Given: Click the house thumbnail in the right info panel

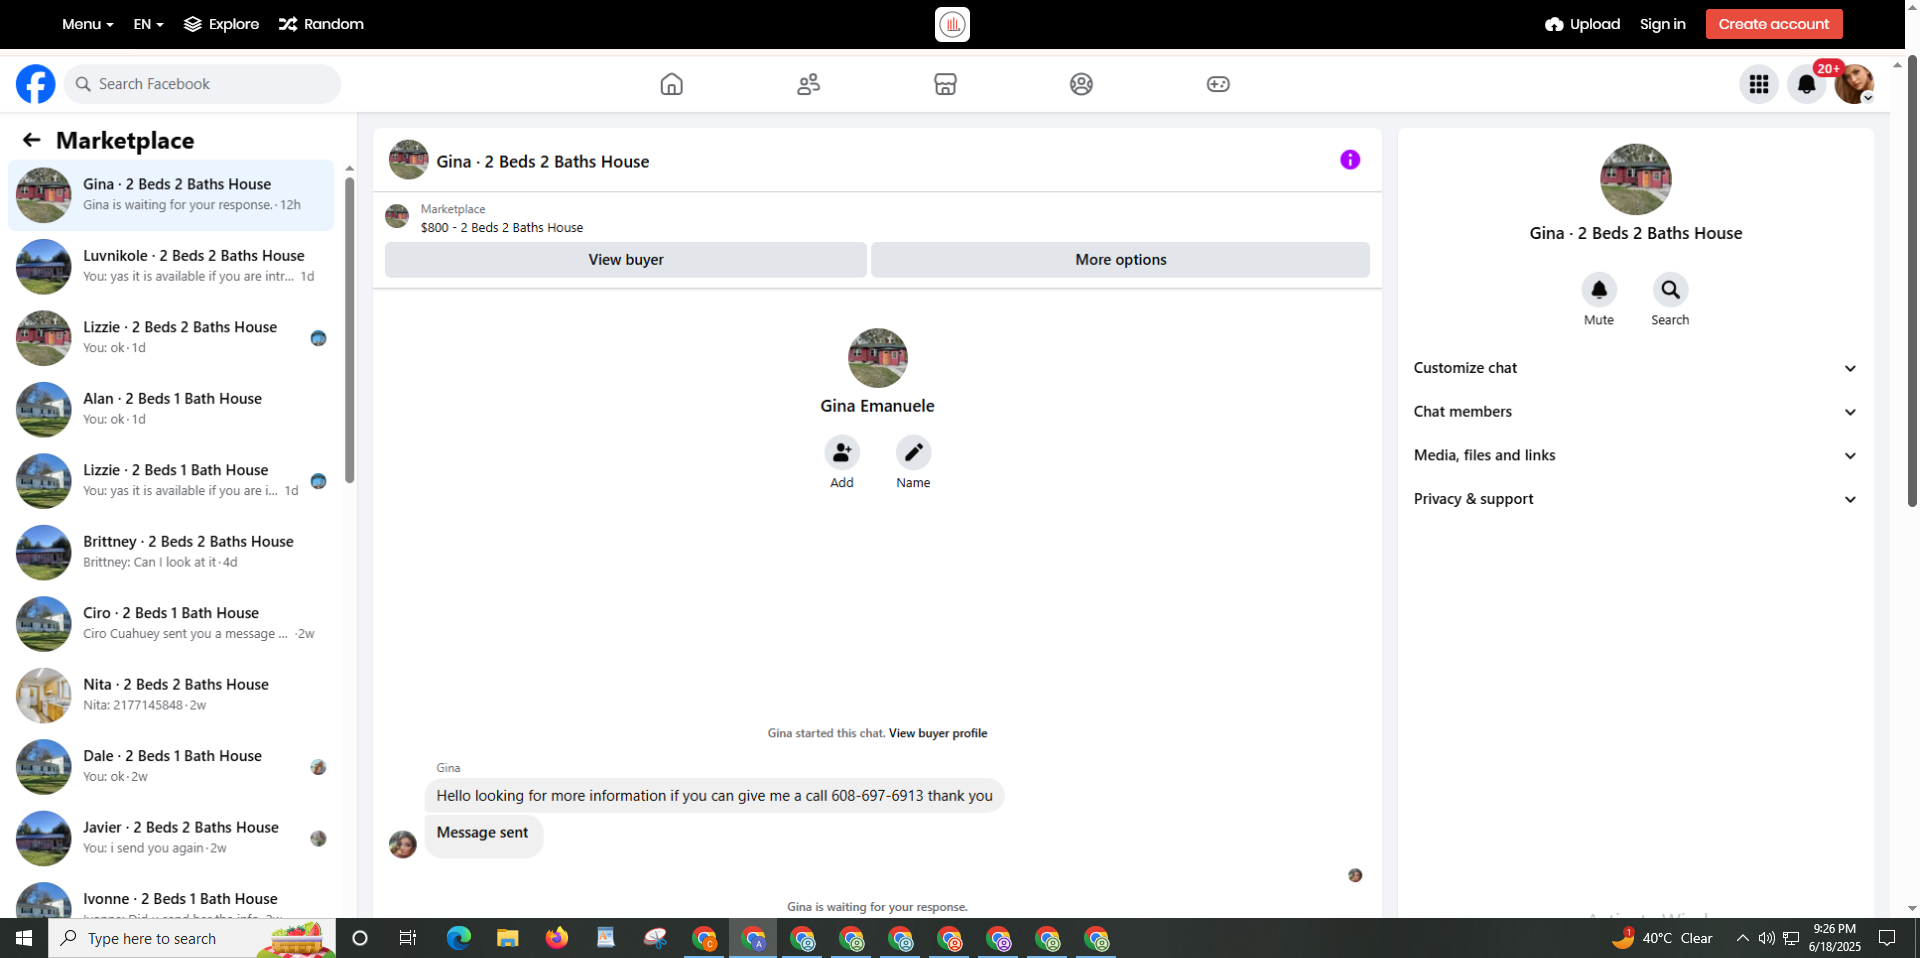Looking at the screenshot, I should click(1636, 179).
